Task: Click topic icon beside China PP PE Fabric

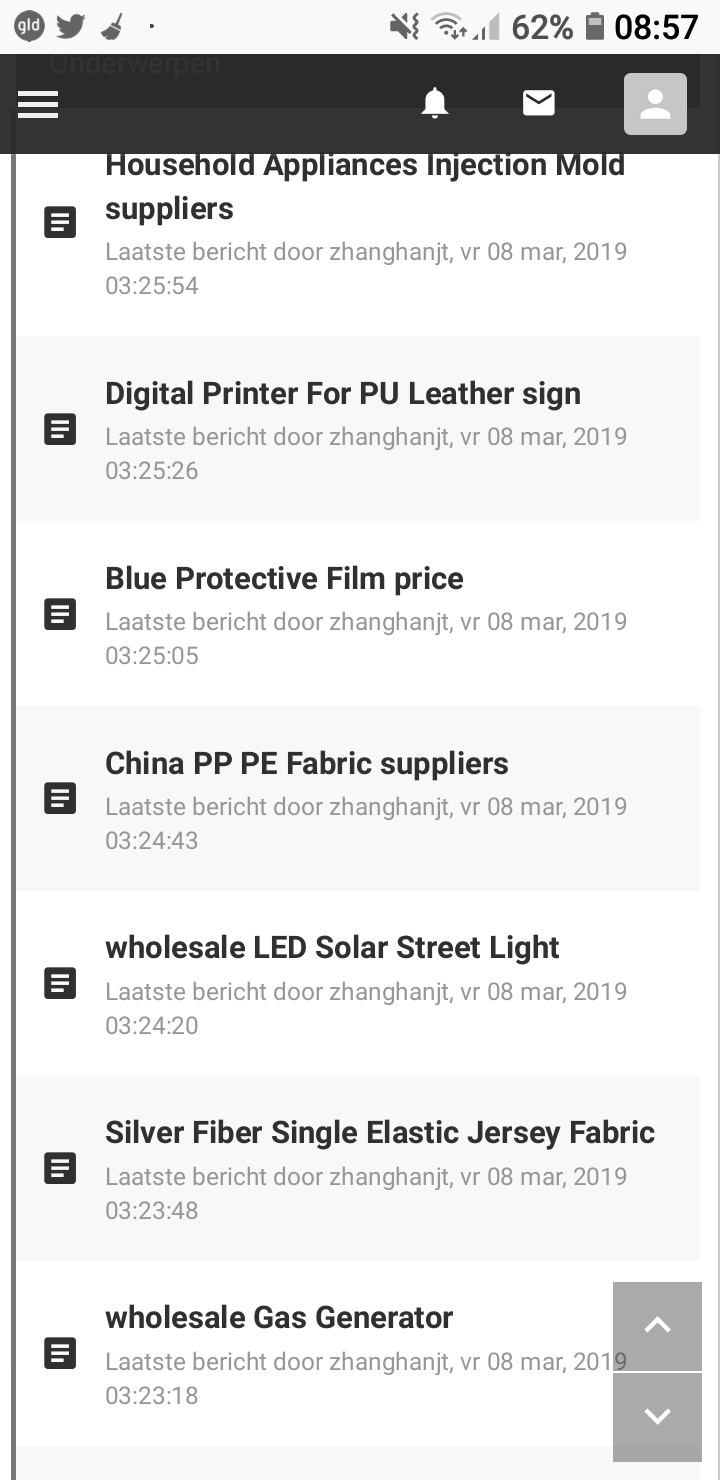Action: tap(60, 799)
